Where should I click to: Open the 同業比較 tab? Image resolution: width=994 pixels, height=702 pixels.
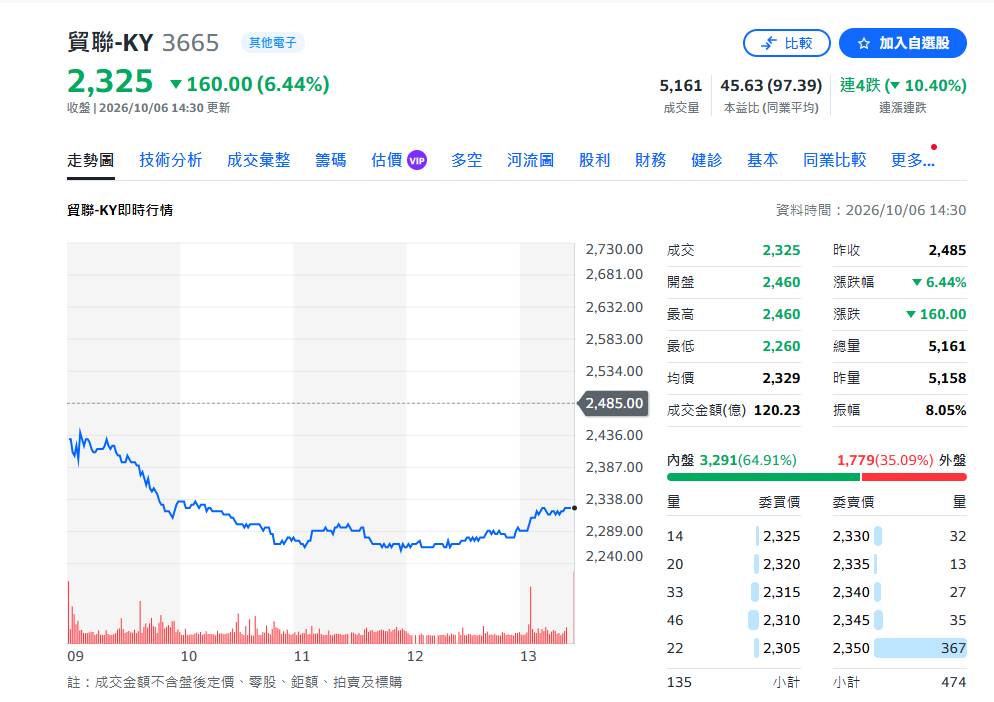click(x=835, y=160)
